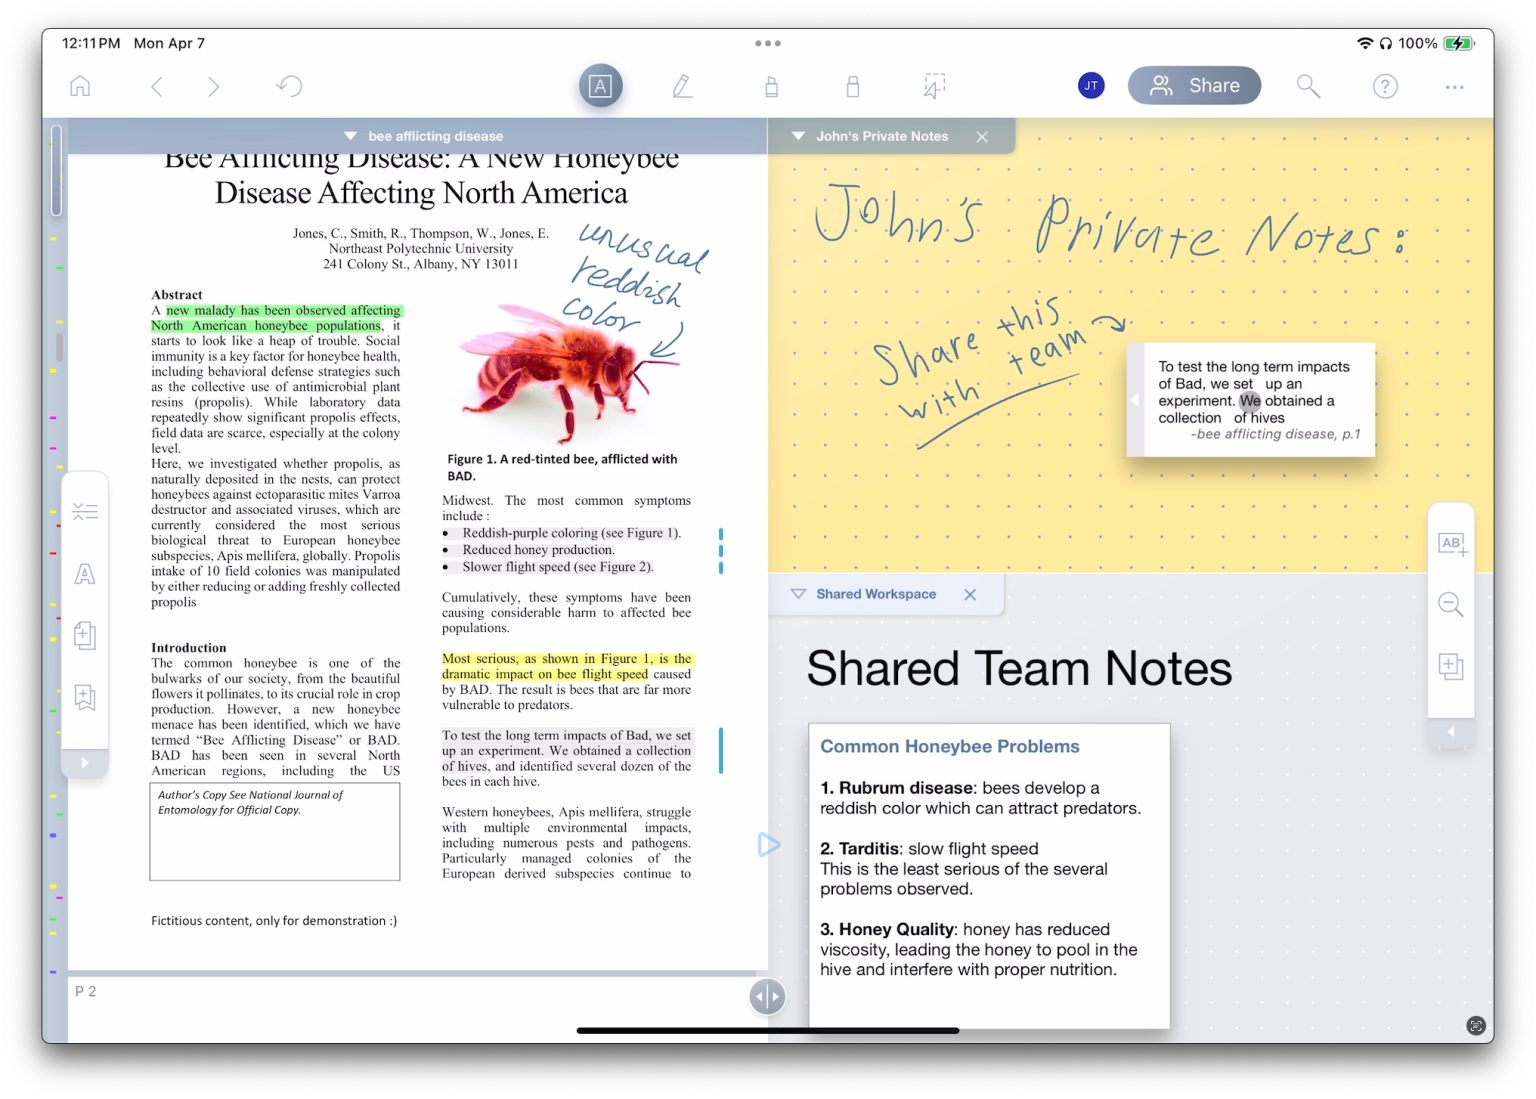Image resolution: width=1536 pixels, height=1099 pixels.
Task: Open the Help question mark icon
Action: coord(1385,86)
